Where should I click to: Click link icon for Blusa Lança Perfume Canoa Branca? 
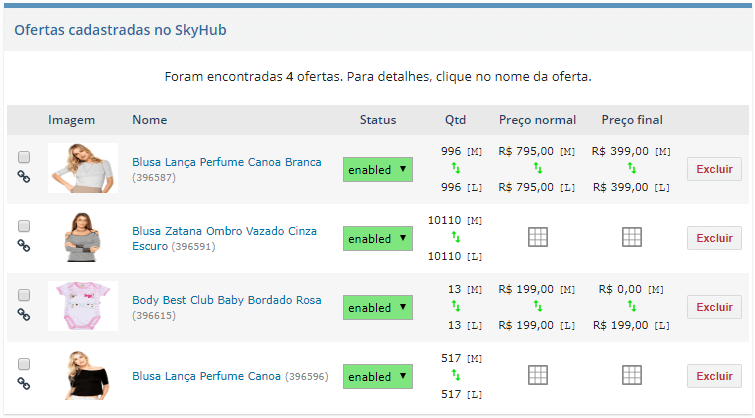click(24, 177)
